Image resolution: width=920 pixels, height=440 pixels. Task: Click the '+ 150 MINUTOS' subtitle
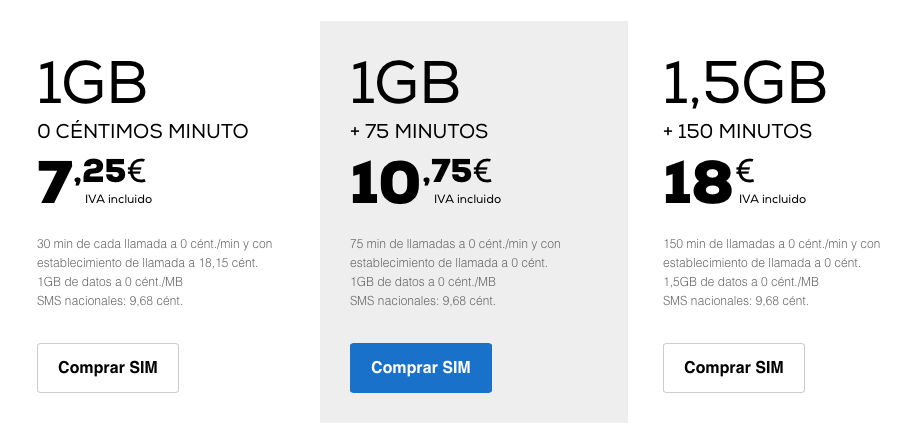pos(738,131)
